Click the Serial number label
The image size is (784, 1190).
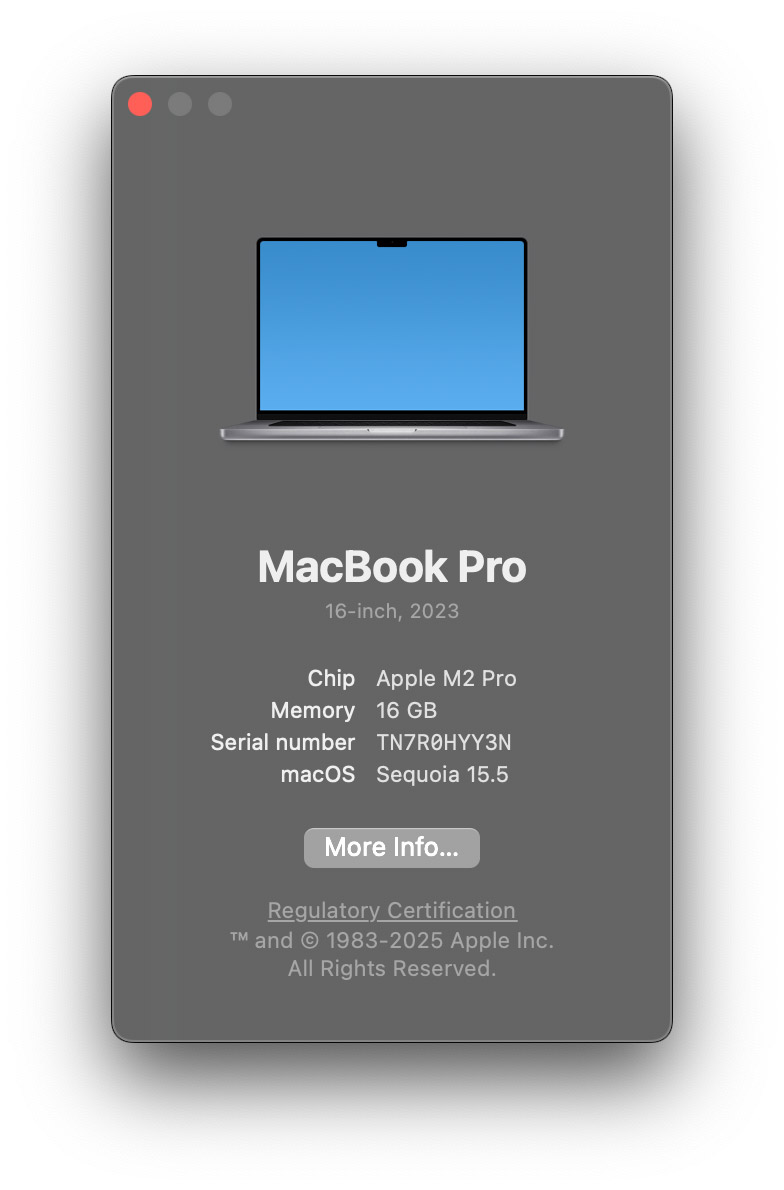click(x=282, y=742)
